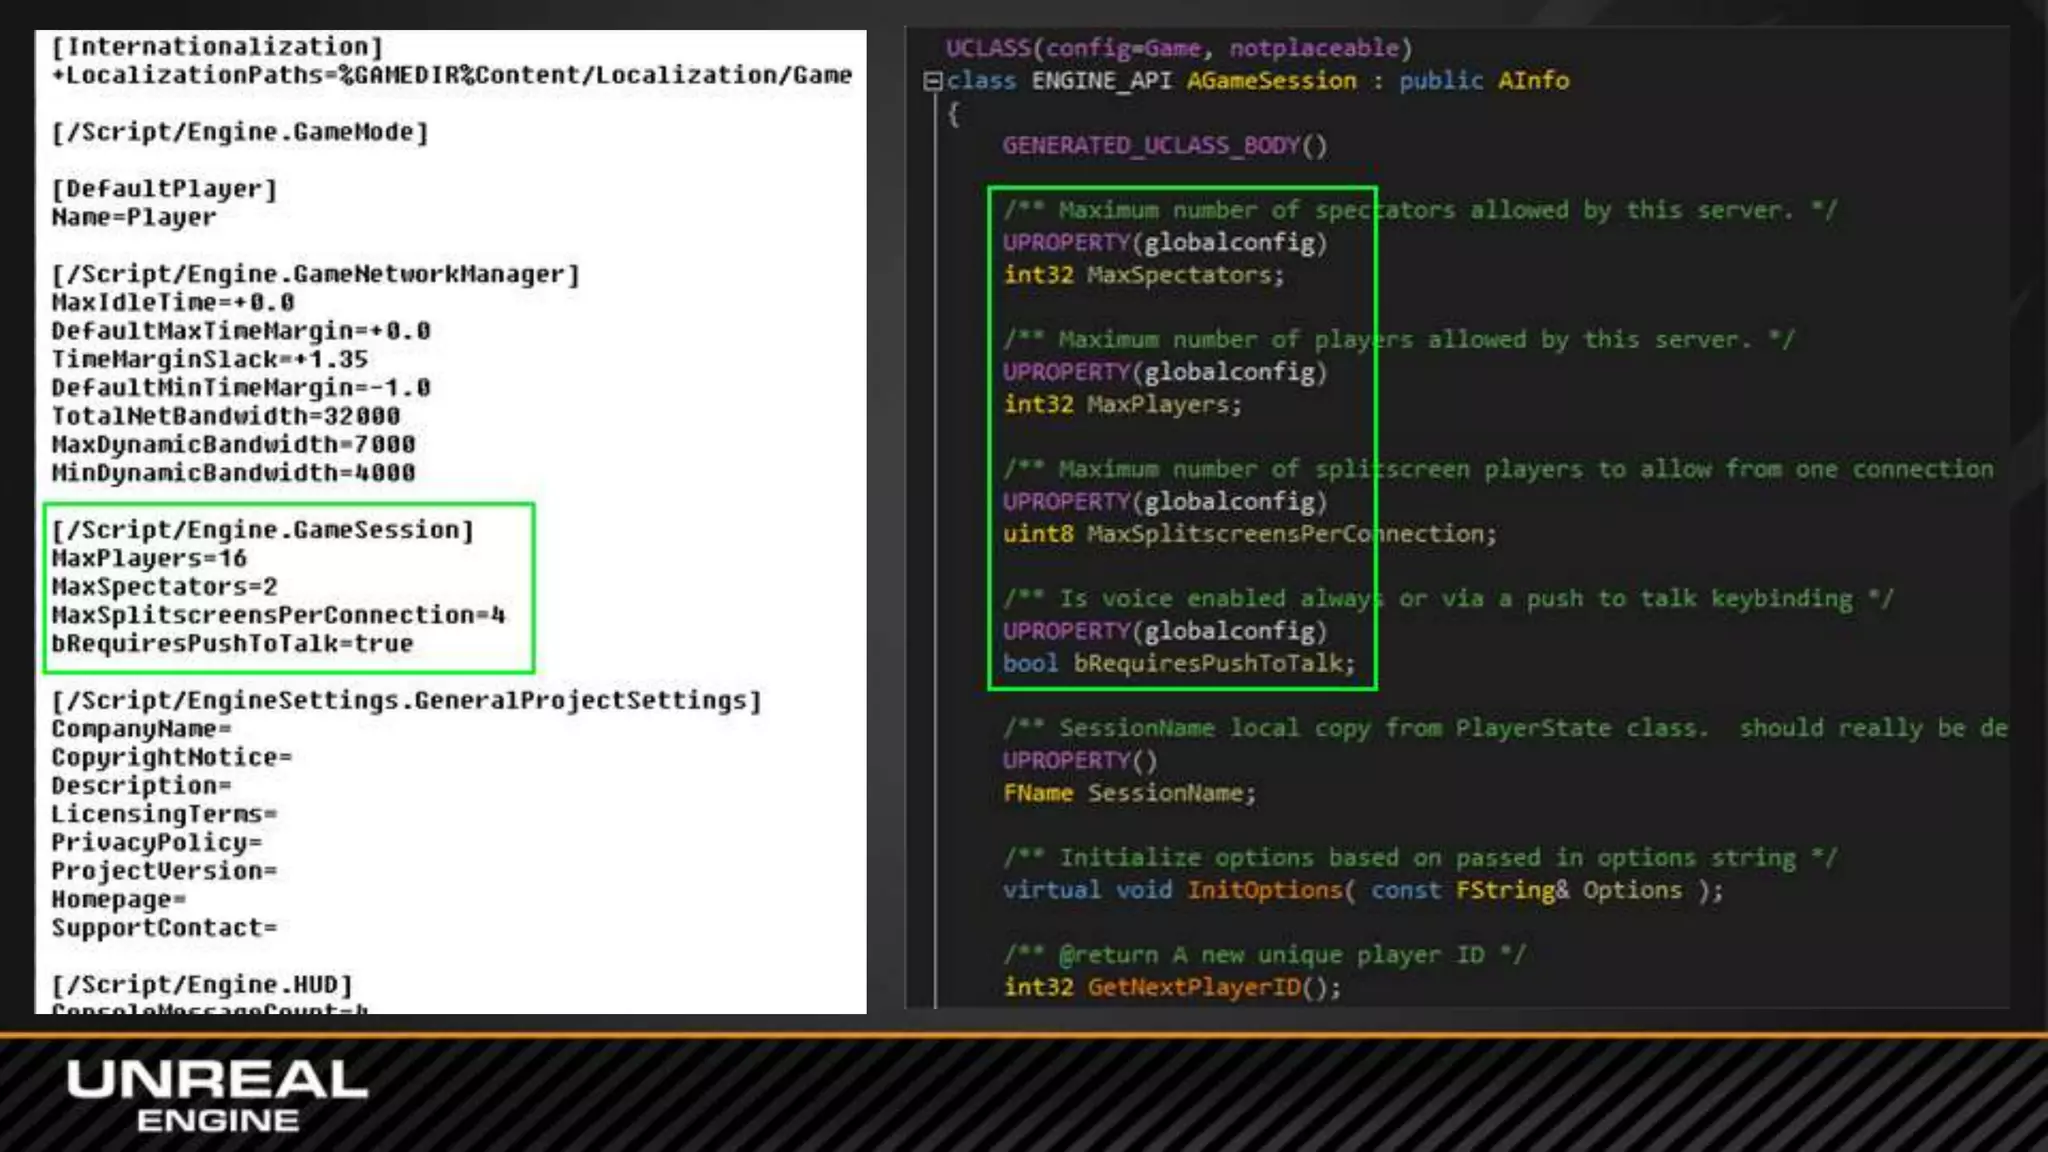Click the UCLASS(config=Game, notplaceable) line
This screenshot has width=2048, height=1152.
click(x=1178, y=48)
